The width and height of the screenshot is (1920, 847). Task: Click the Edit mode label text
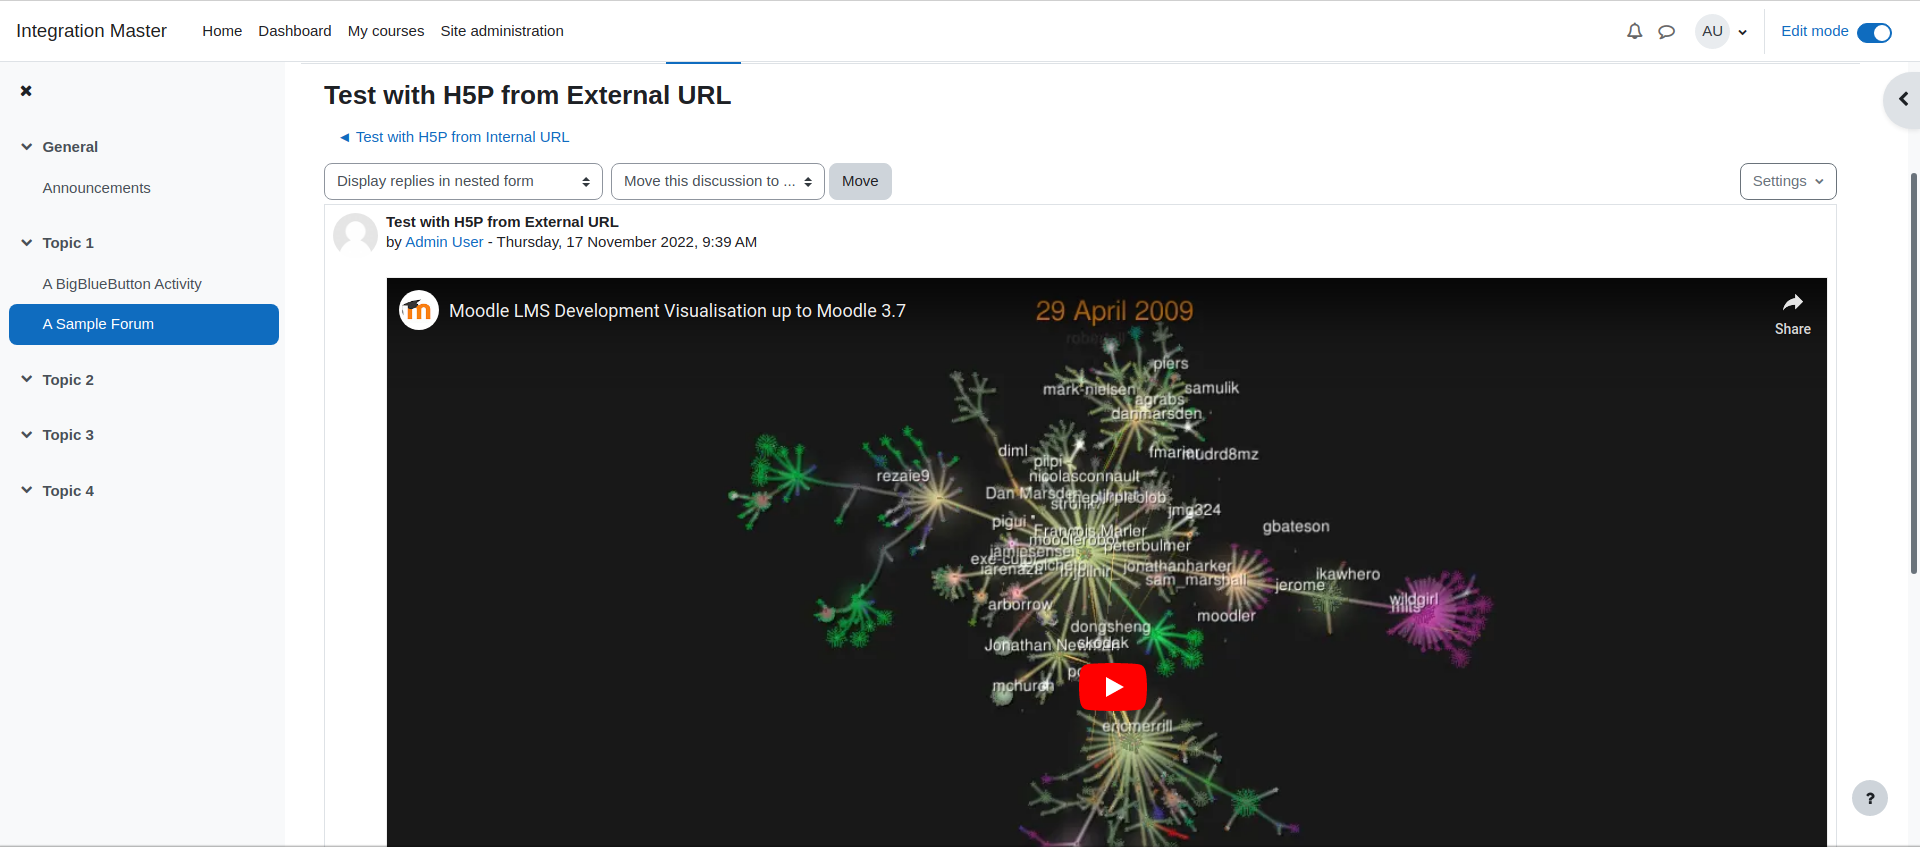coord(1814,31)
